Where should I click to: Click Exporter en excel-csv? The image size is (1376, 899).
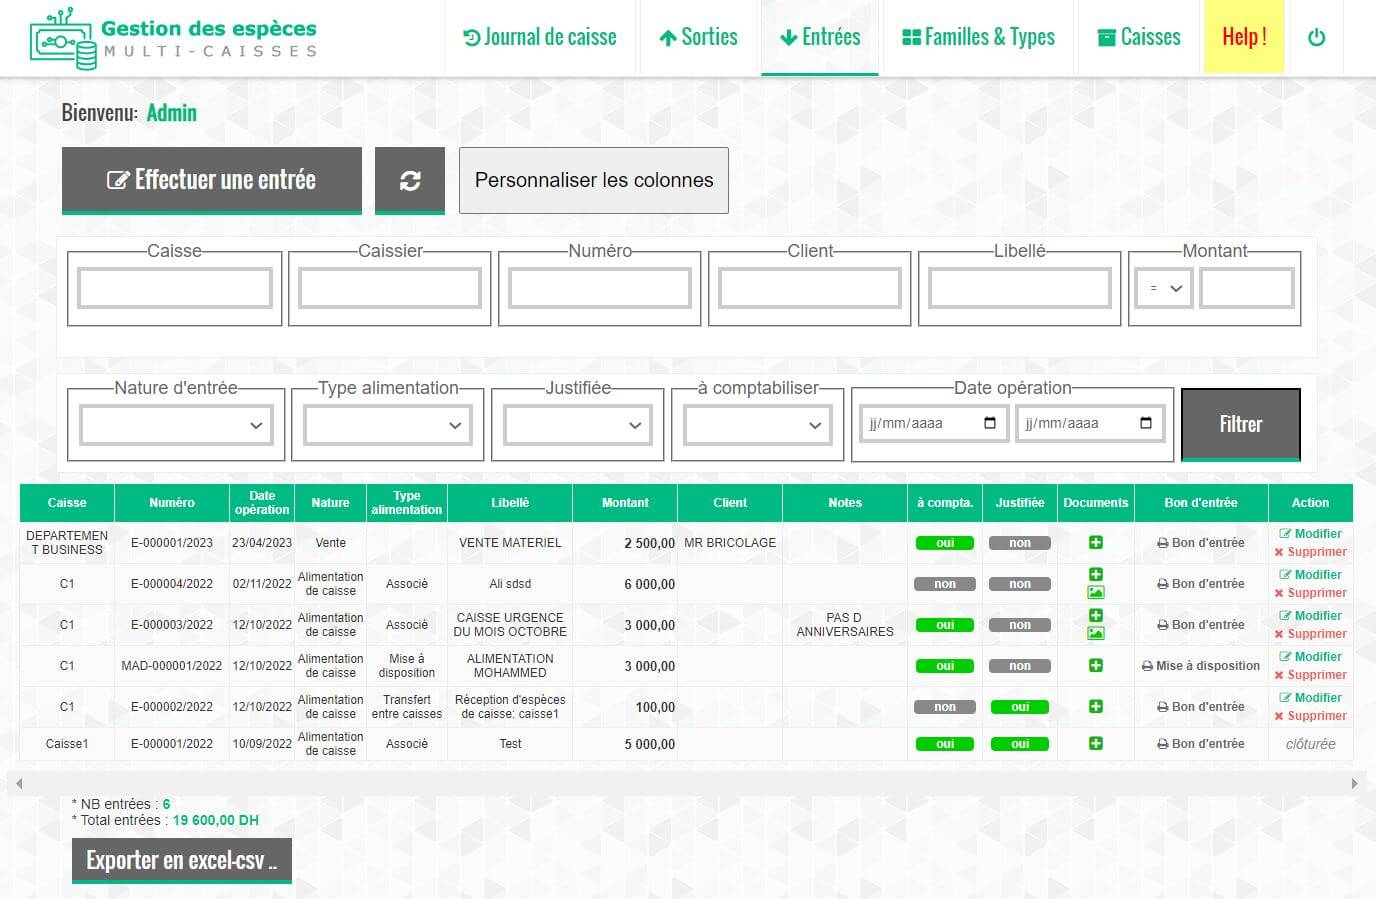[181, 859]
